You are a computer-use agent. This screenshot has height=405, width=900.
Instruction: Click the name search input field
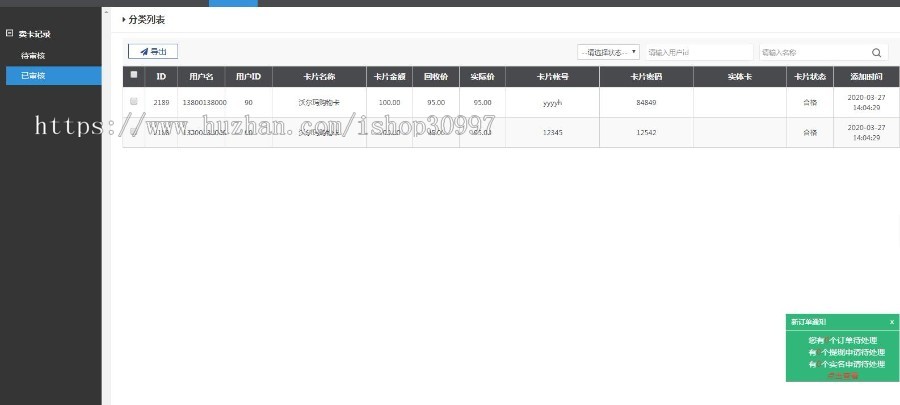pyautogui.click(x=811, y=52)
